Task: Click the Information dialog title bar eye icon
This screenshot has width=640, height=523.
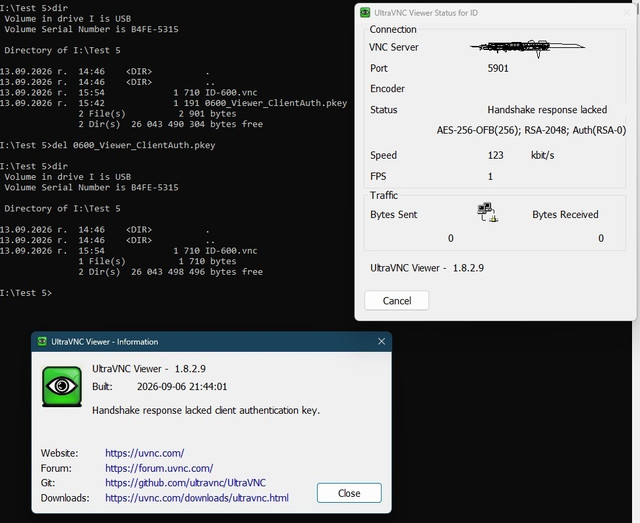Action: [x=42, y=341]
